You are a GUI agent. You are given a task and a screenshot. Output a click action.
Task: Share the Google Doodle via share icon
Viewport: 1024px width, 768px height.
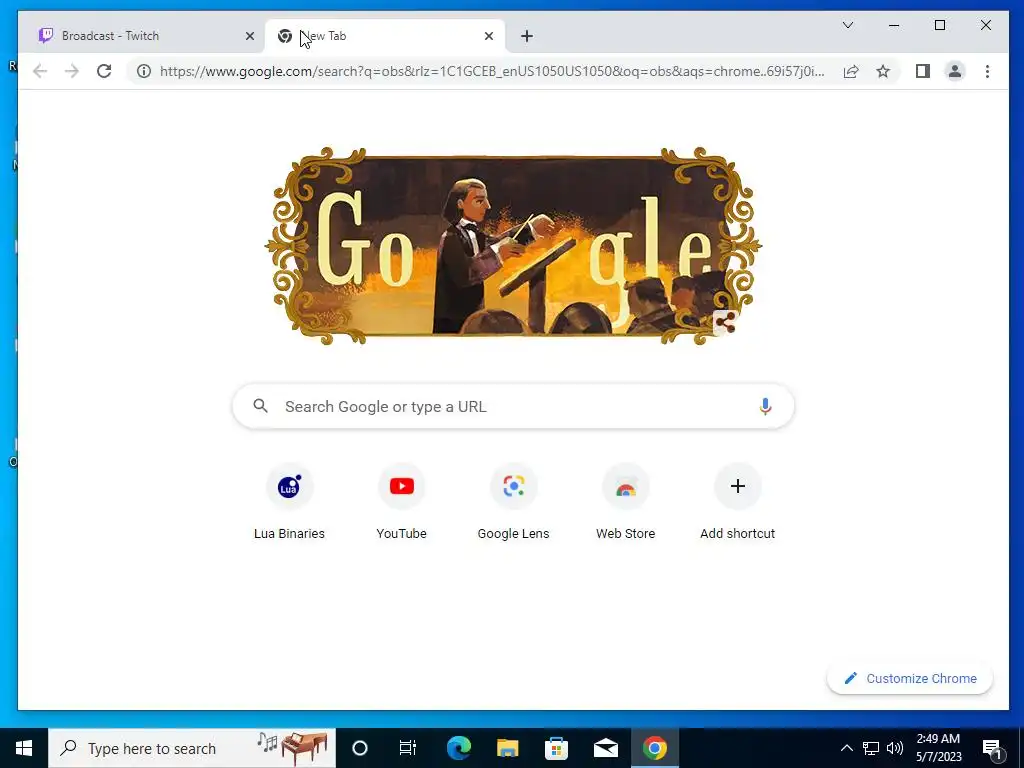pos(725,323)
